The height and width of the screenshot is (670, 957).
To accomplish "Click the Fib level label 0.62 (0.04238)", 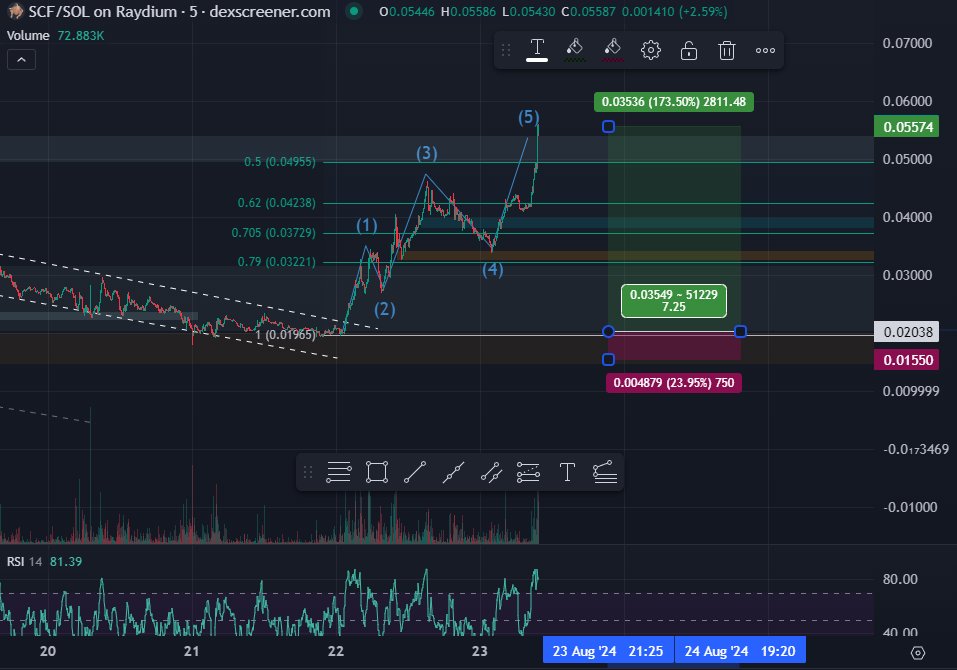I will pyautogui.click(x=276, y=203).
